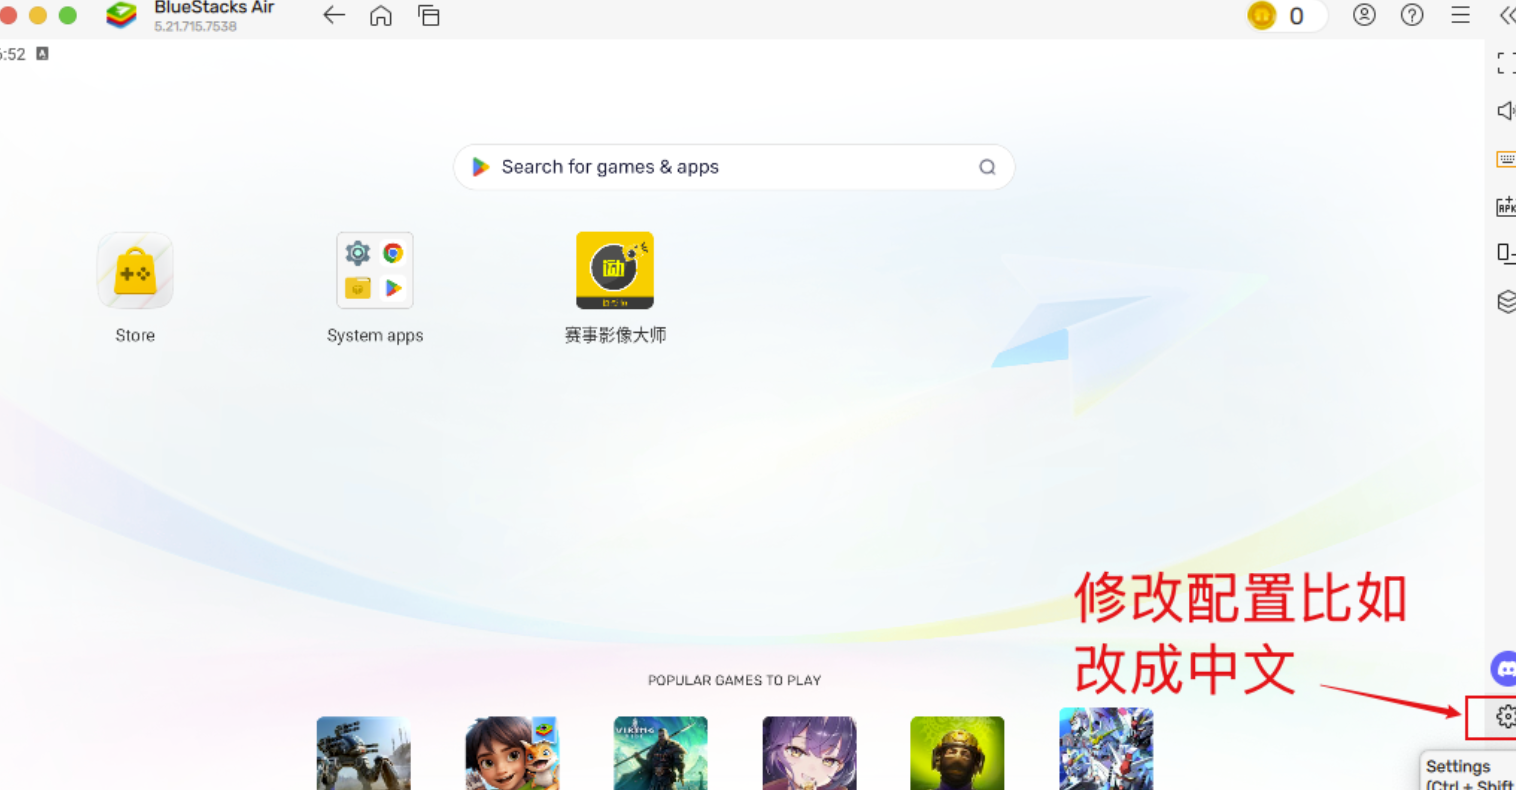Open the help question mark
Image resolution: width=1516 pixels, height=790 pixels.
(1412, 15)
